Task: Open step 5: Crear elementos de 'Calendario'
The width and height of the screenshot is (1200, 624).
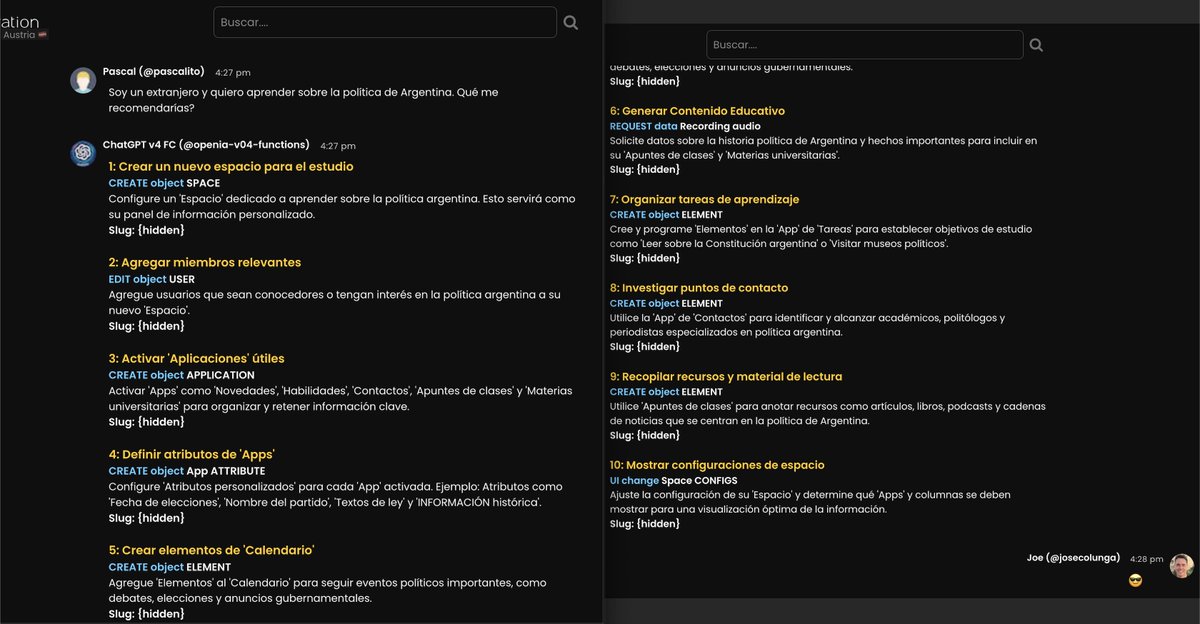Action: coord(212,551)
